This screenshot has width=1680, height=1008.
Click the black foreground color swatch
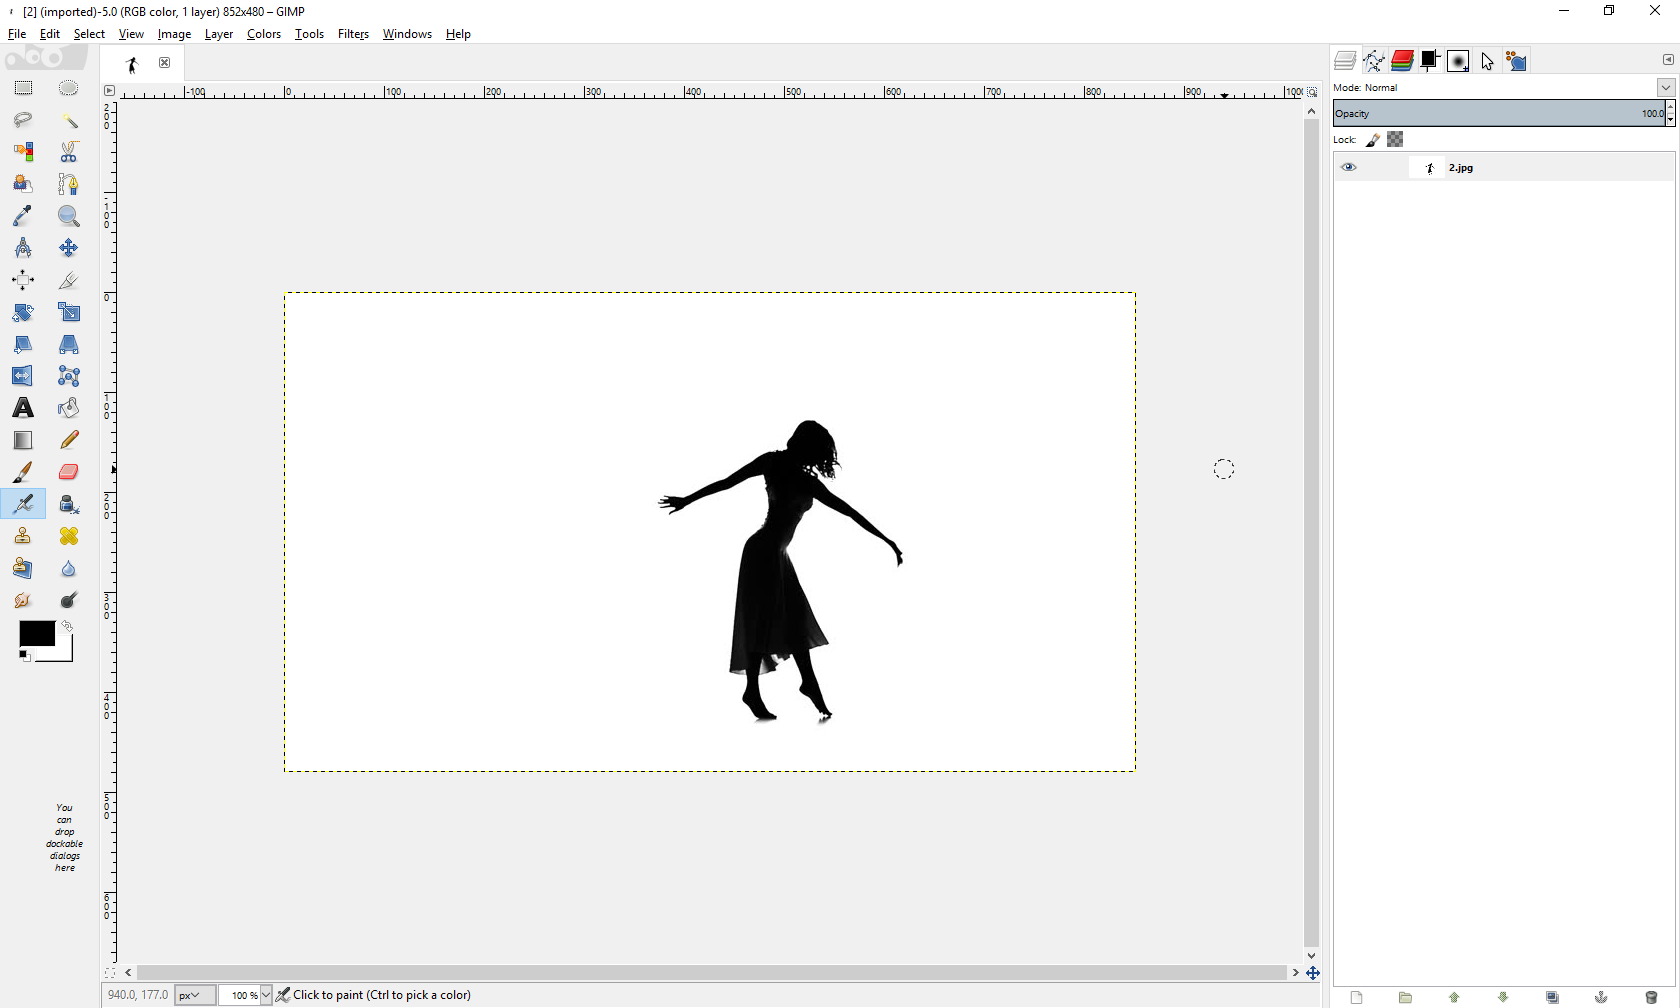pyautogui.click(x=36, y=633)
